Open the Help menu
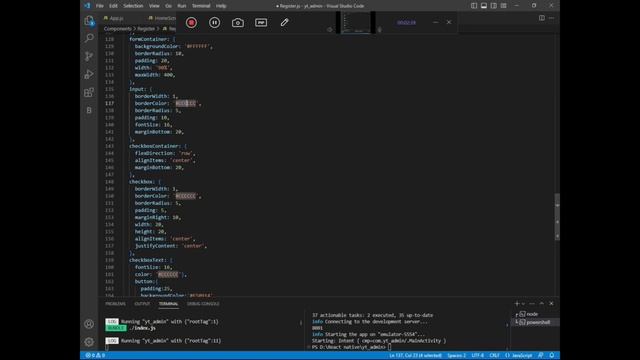The width and height of the screenshot is (640, 360). 221,6
